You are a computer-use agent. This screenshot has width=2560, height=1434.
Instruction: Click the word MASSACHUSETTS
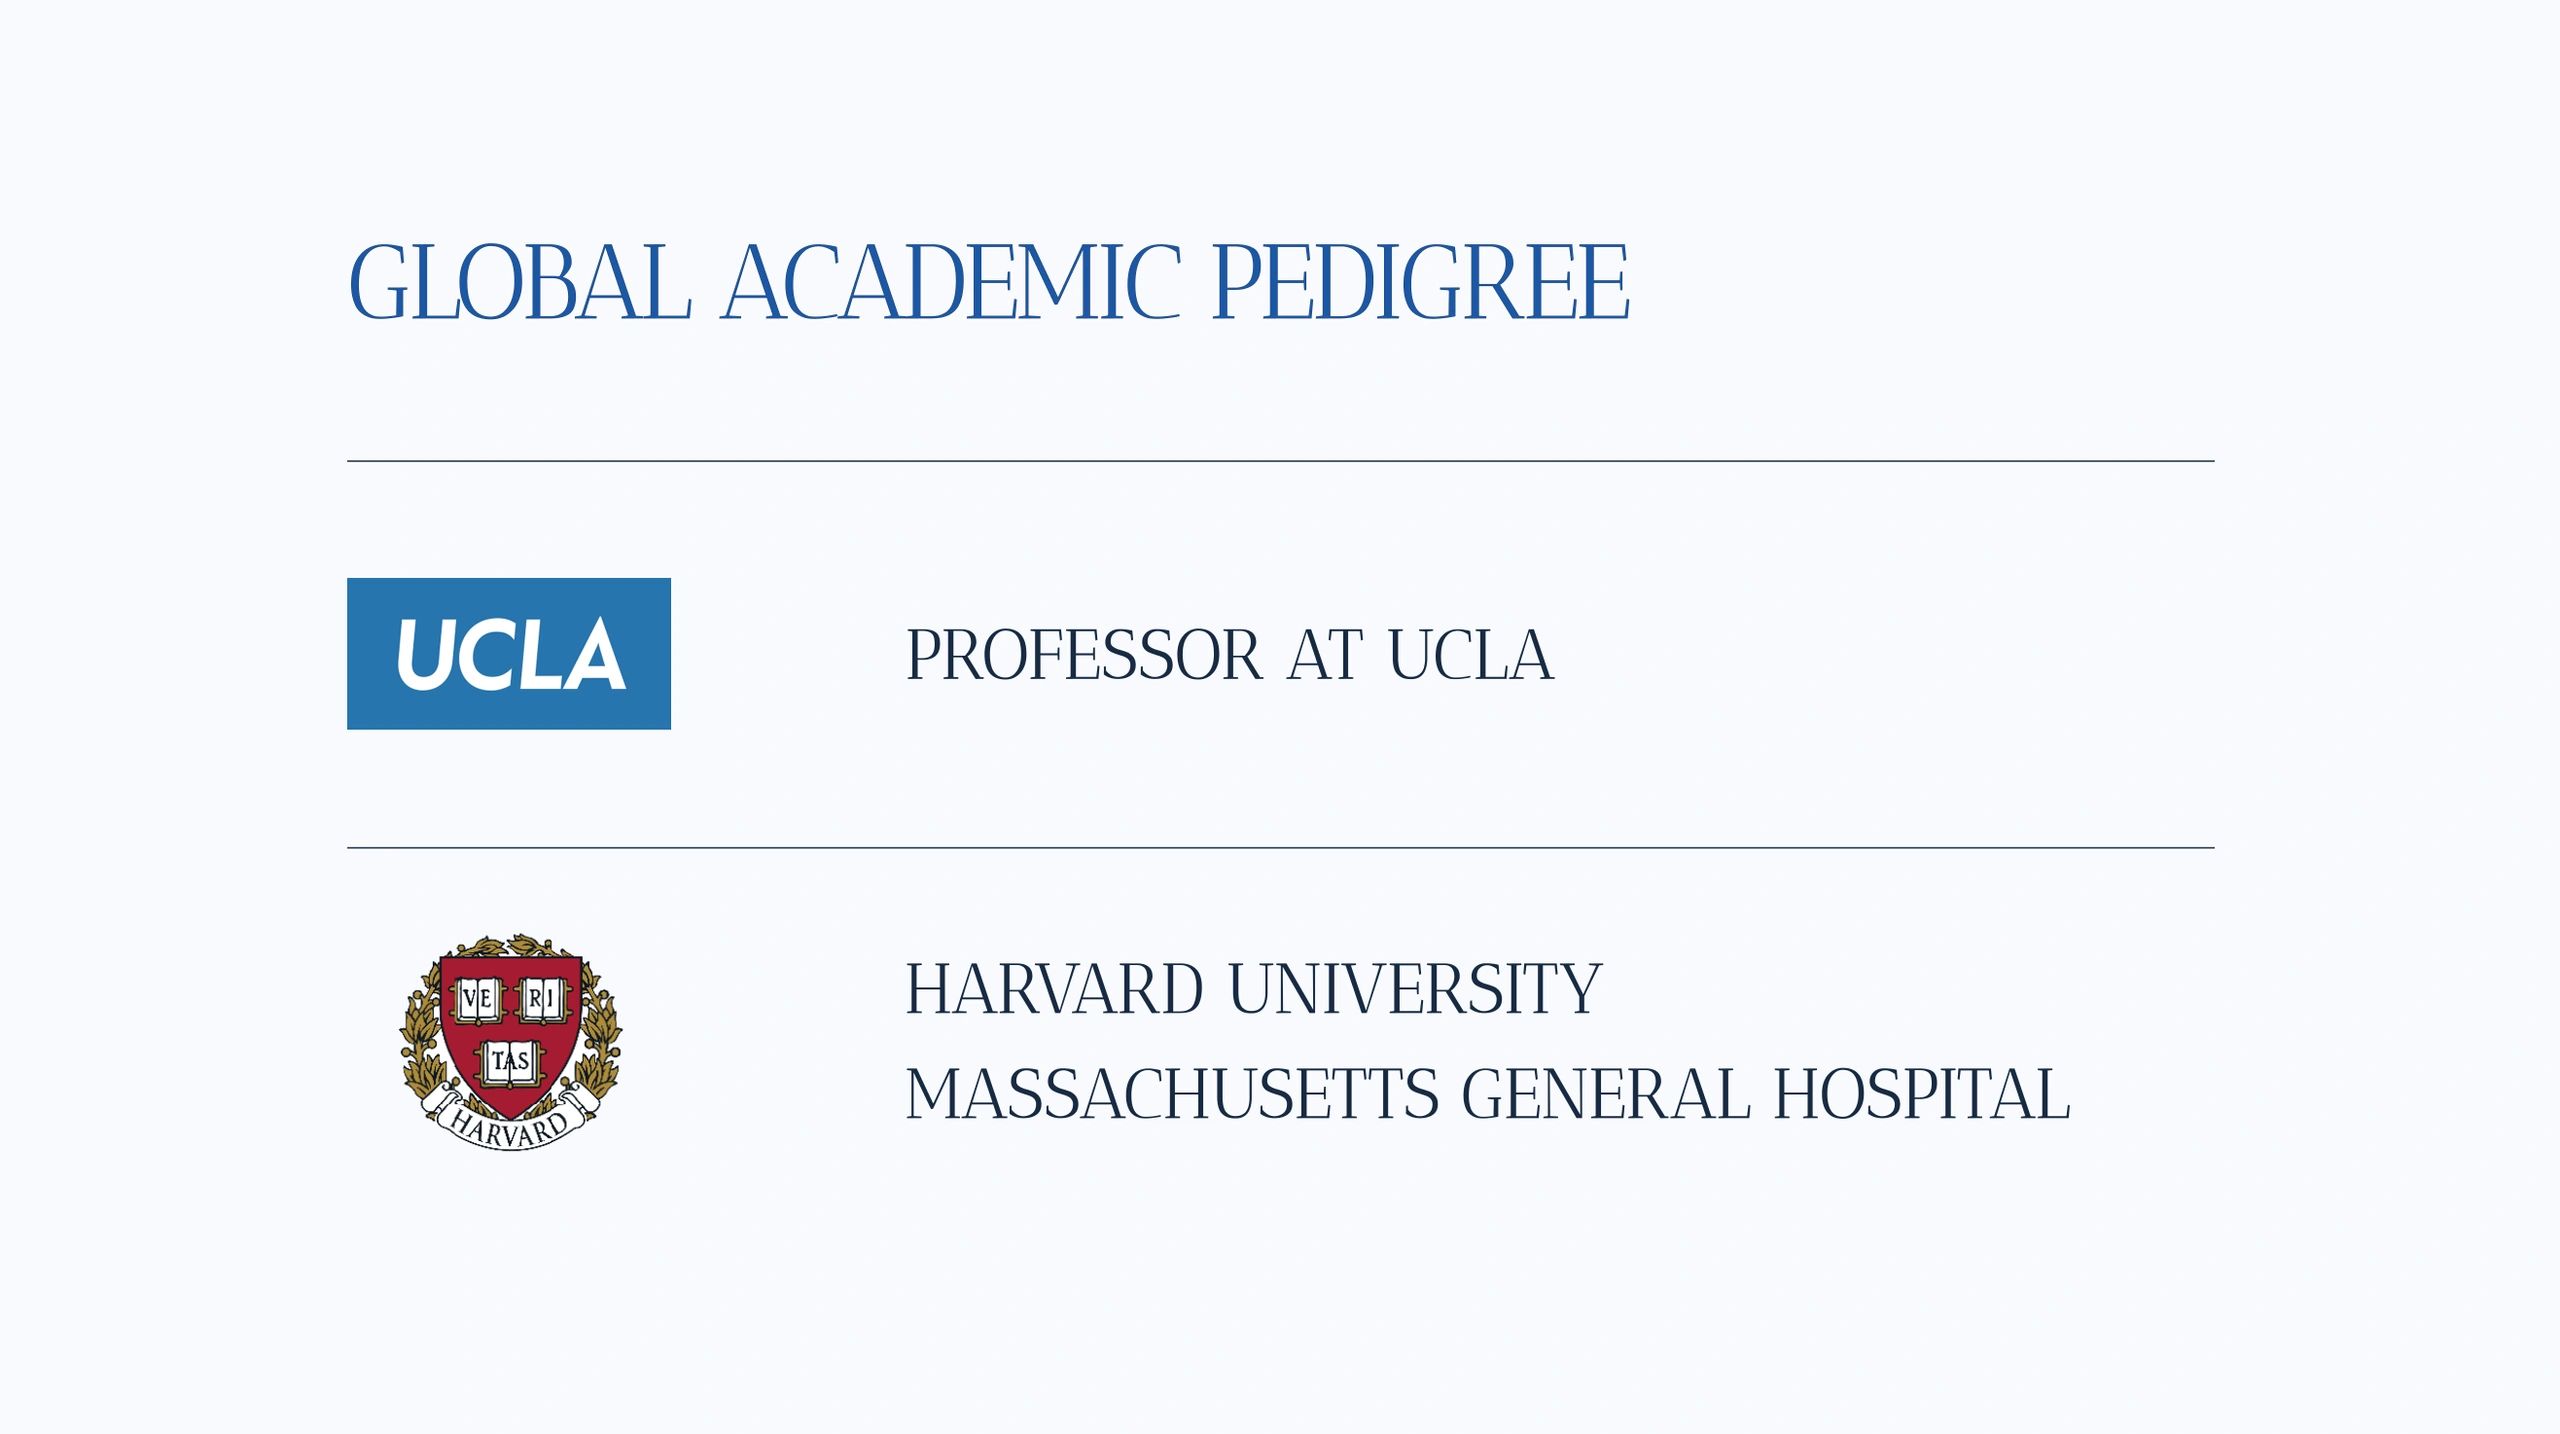point(1172,1095)
